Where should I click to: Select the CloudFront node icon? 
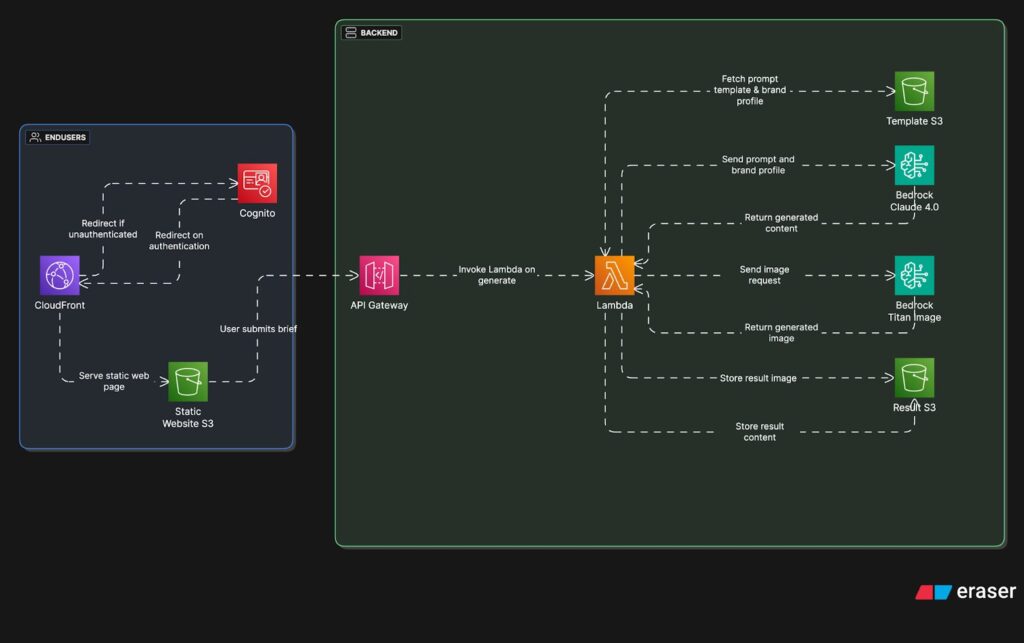point(60,275)
